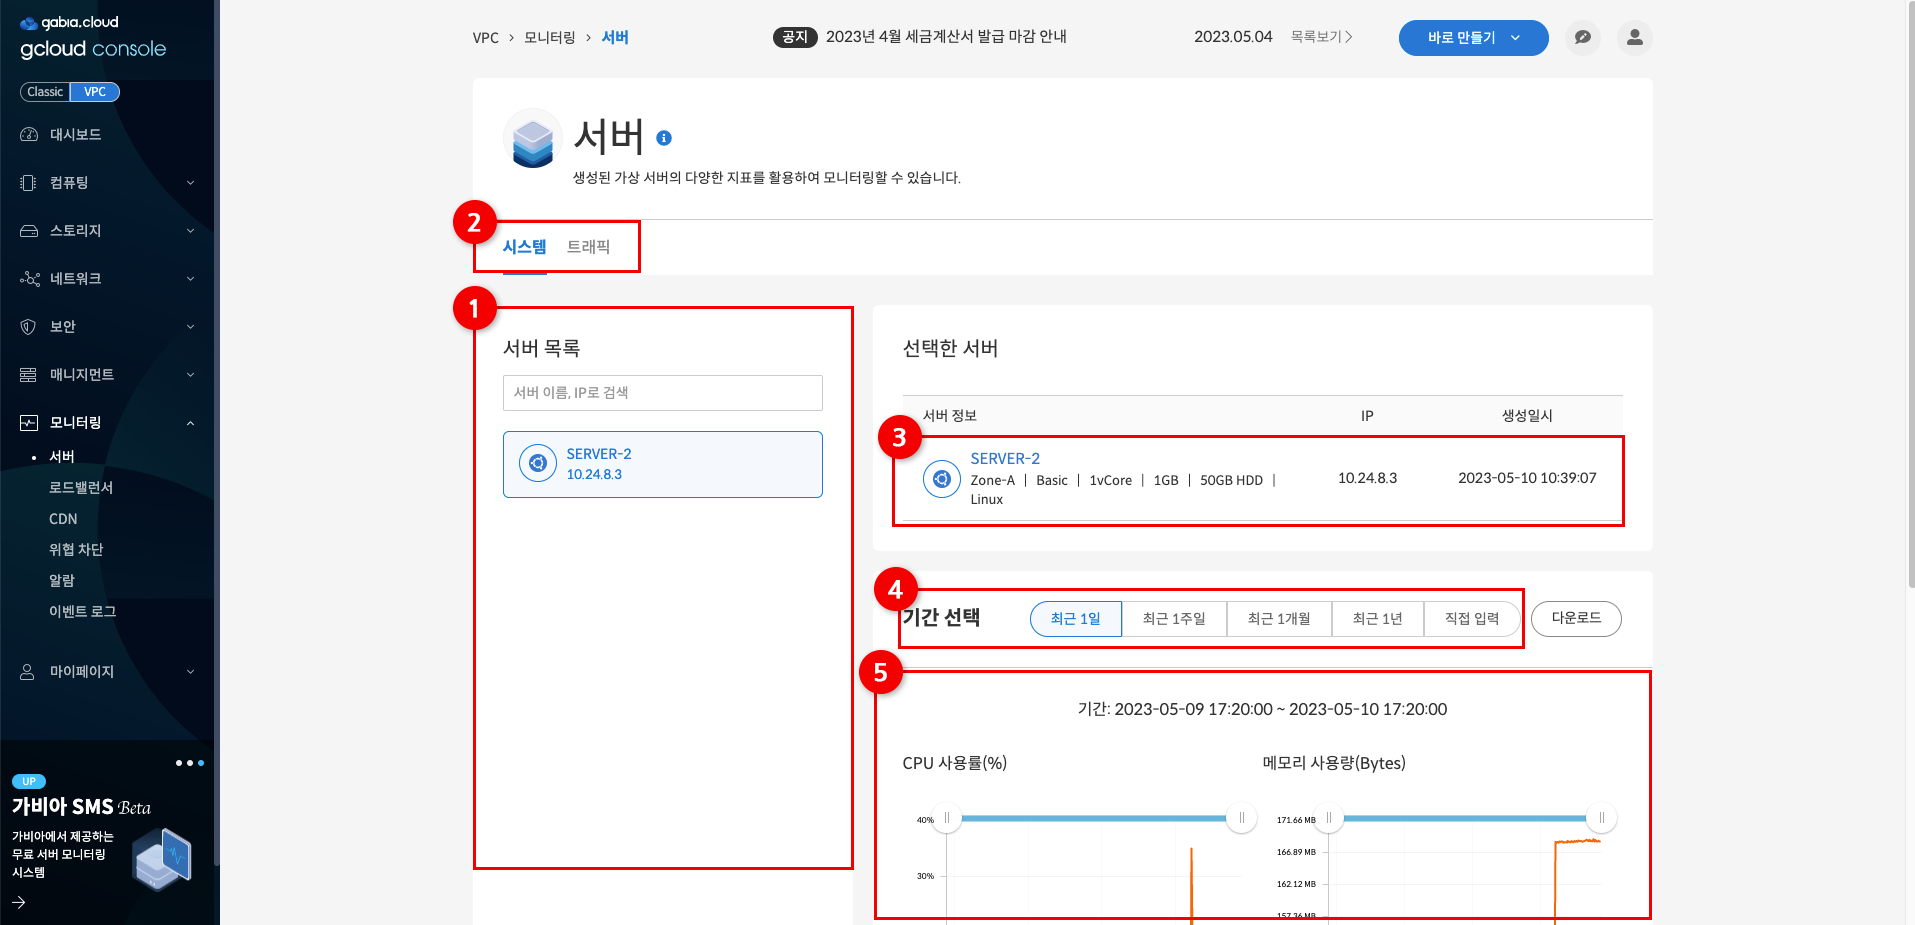Image resolution: width=1915 pixels, height=925 pixels.
Task: Click the Ubuntu icon in server list card
Action: [538, 463]
